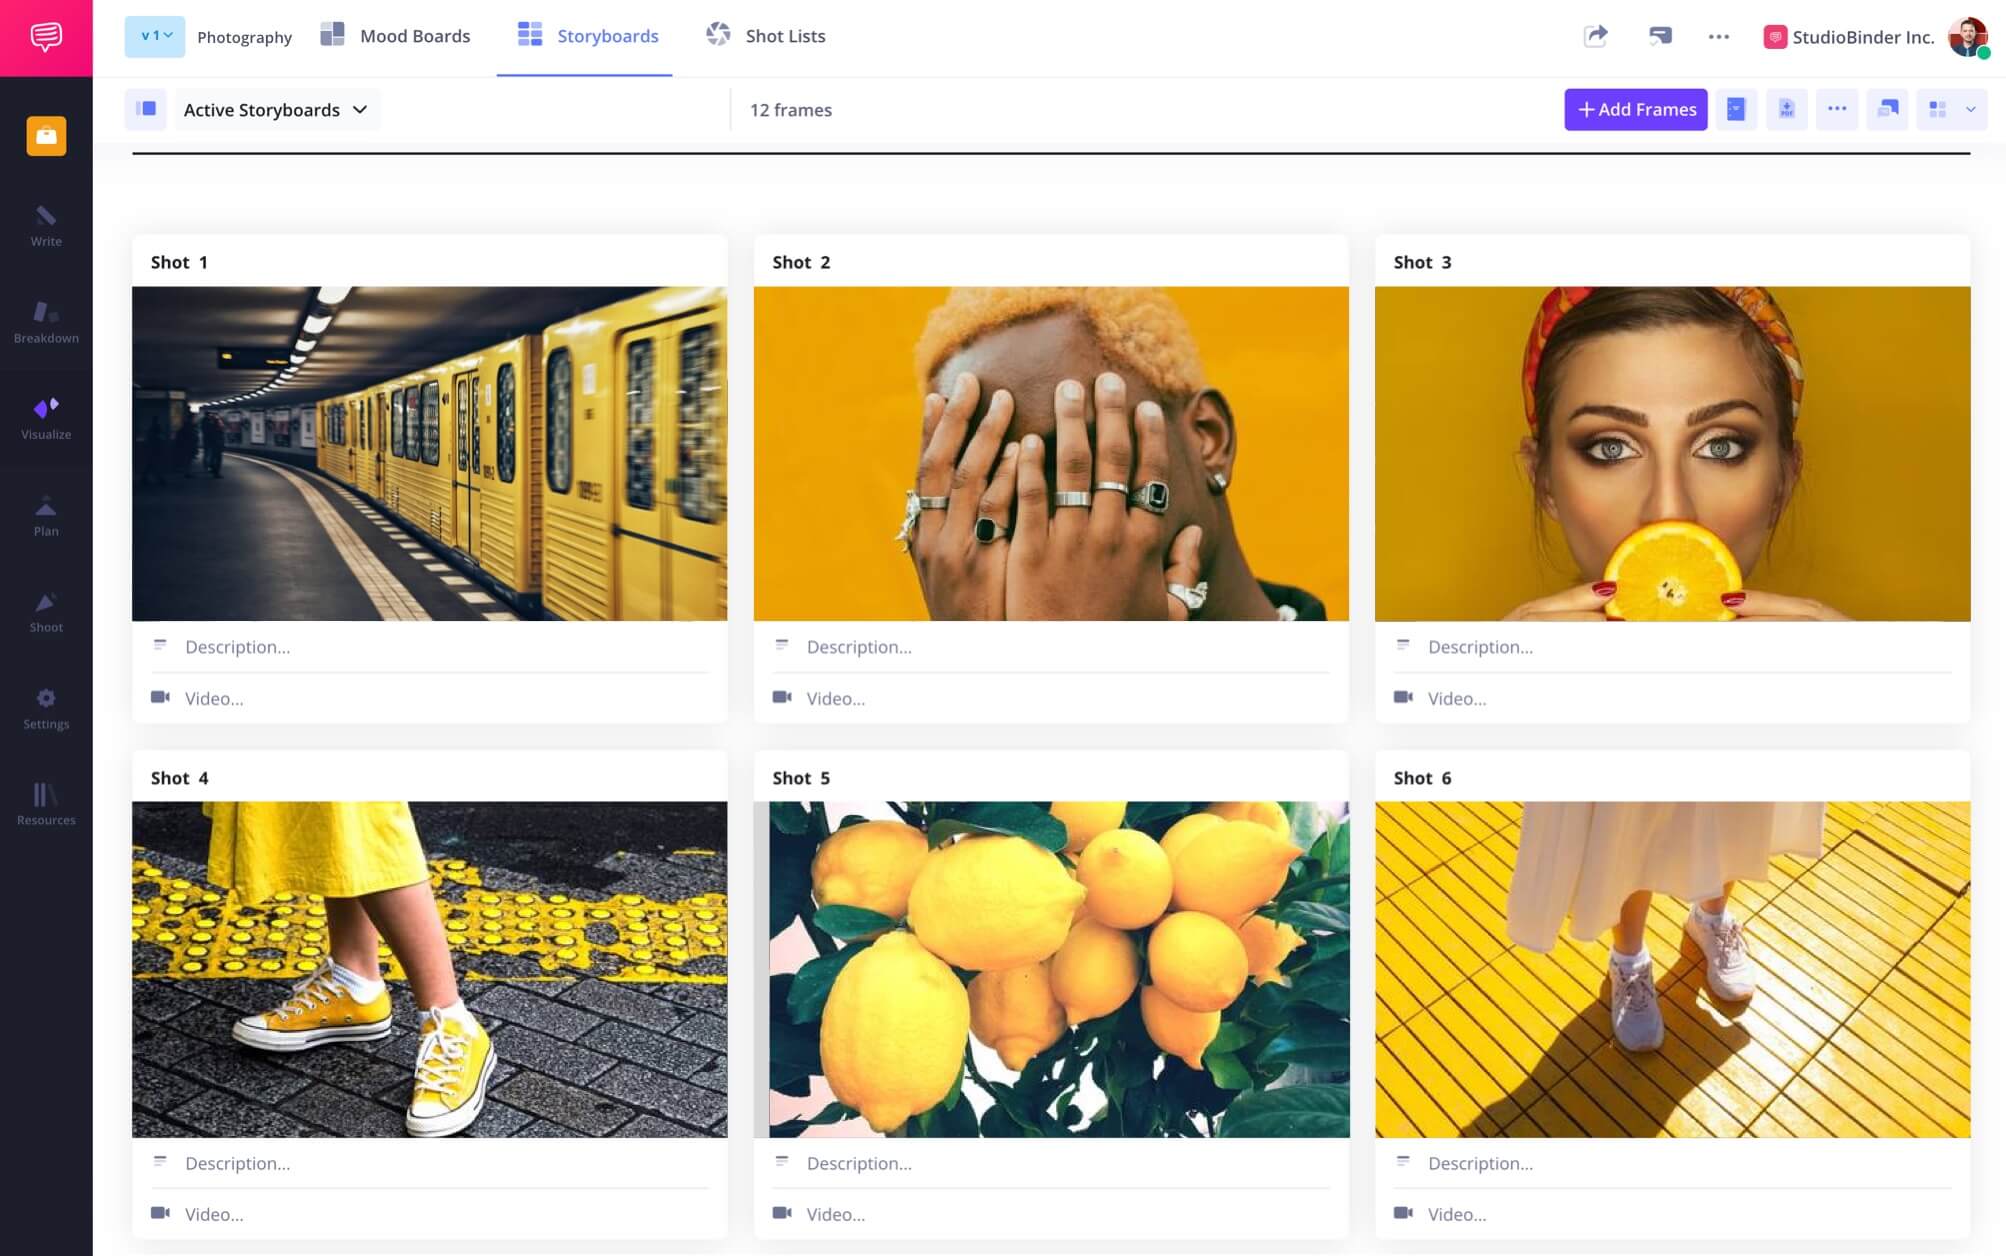The width and height of the screenshot is (2006, 1256).
Task: Open the comments icon in top bar
Action: (x=1660, y=36)
